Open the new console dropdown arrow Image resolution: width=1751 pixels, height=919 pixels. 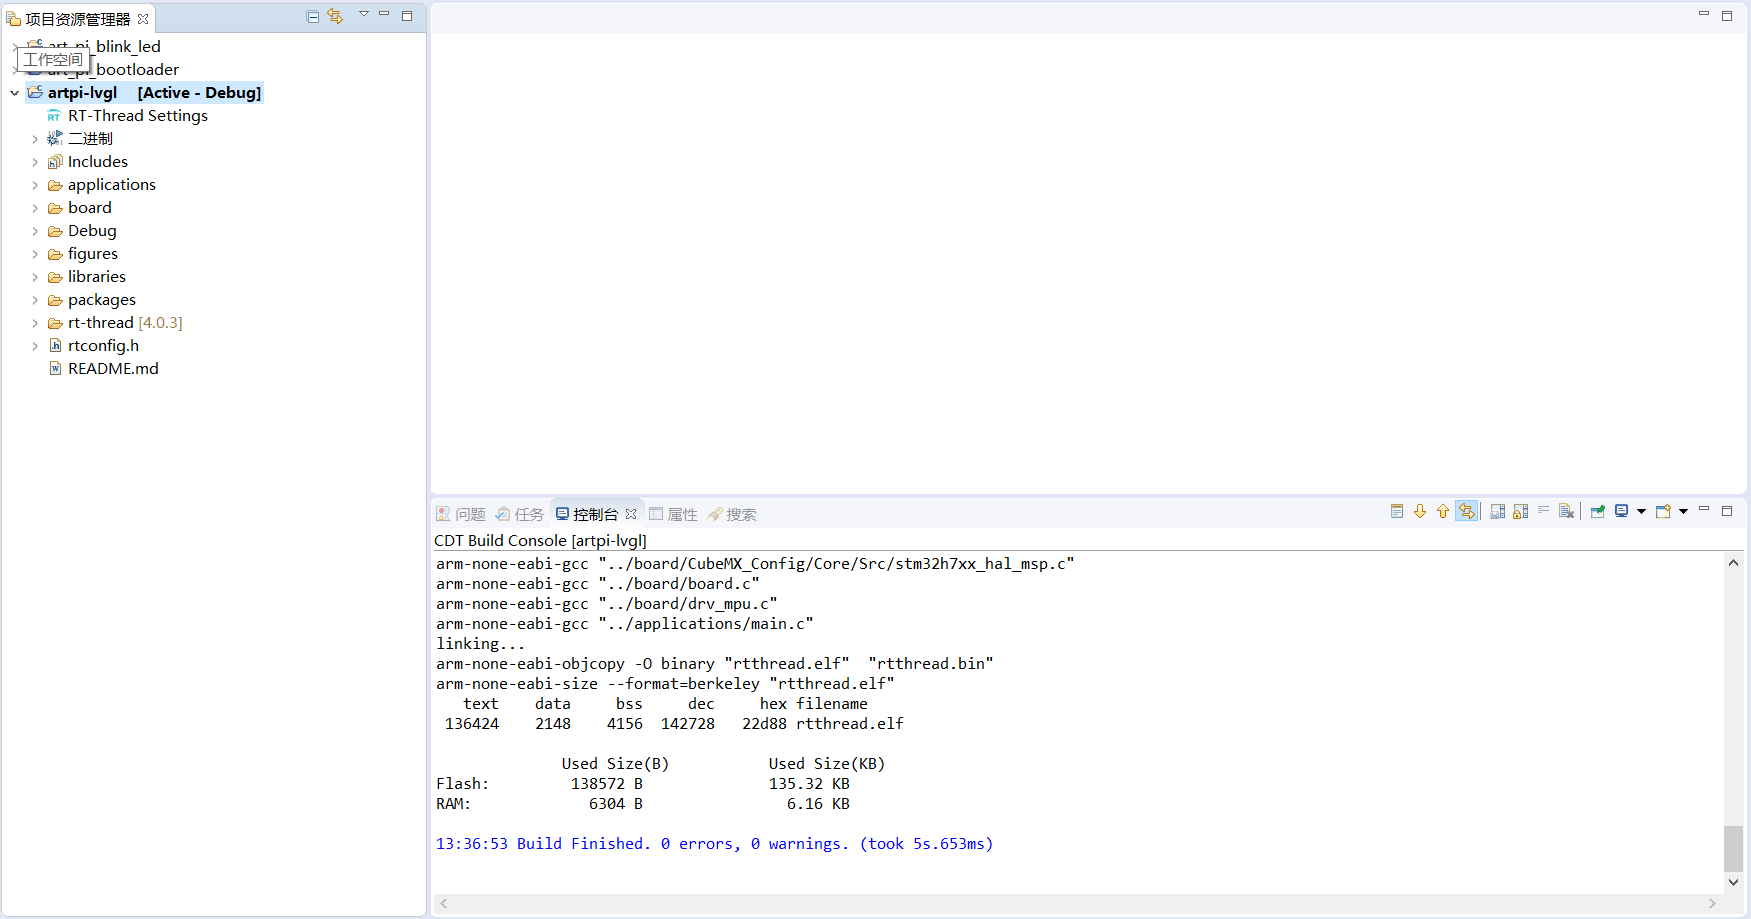click(1683, 511)
